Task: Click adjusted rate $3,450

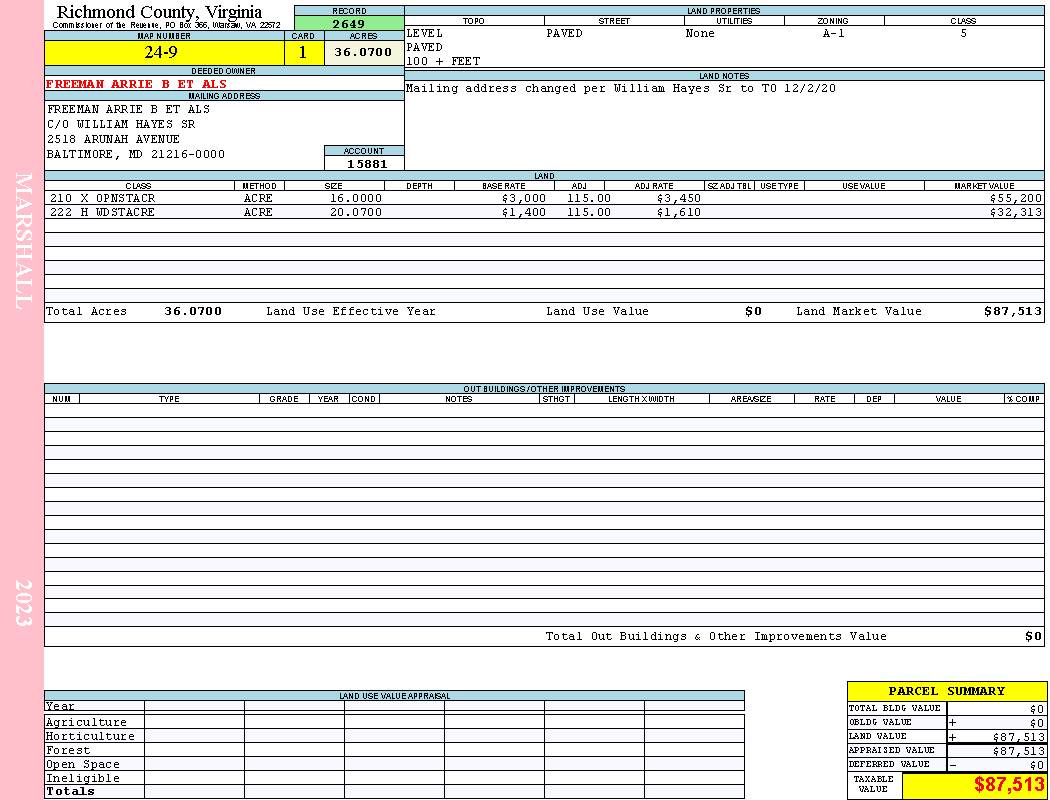Action: click(678, 199)
